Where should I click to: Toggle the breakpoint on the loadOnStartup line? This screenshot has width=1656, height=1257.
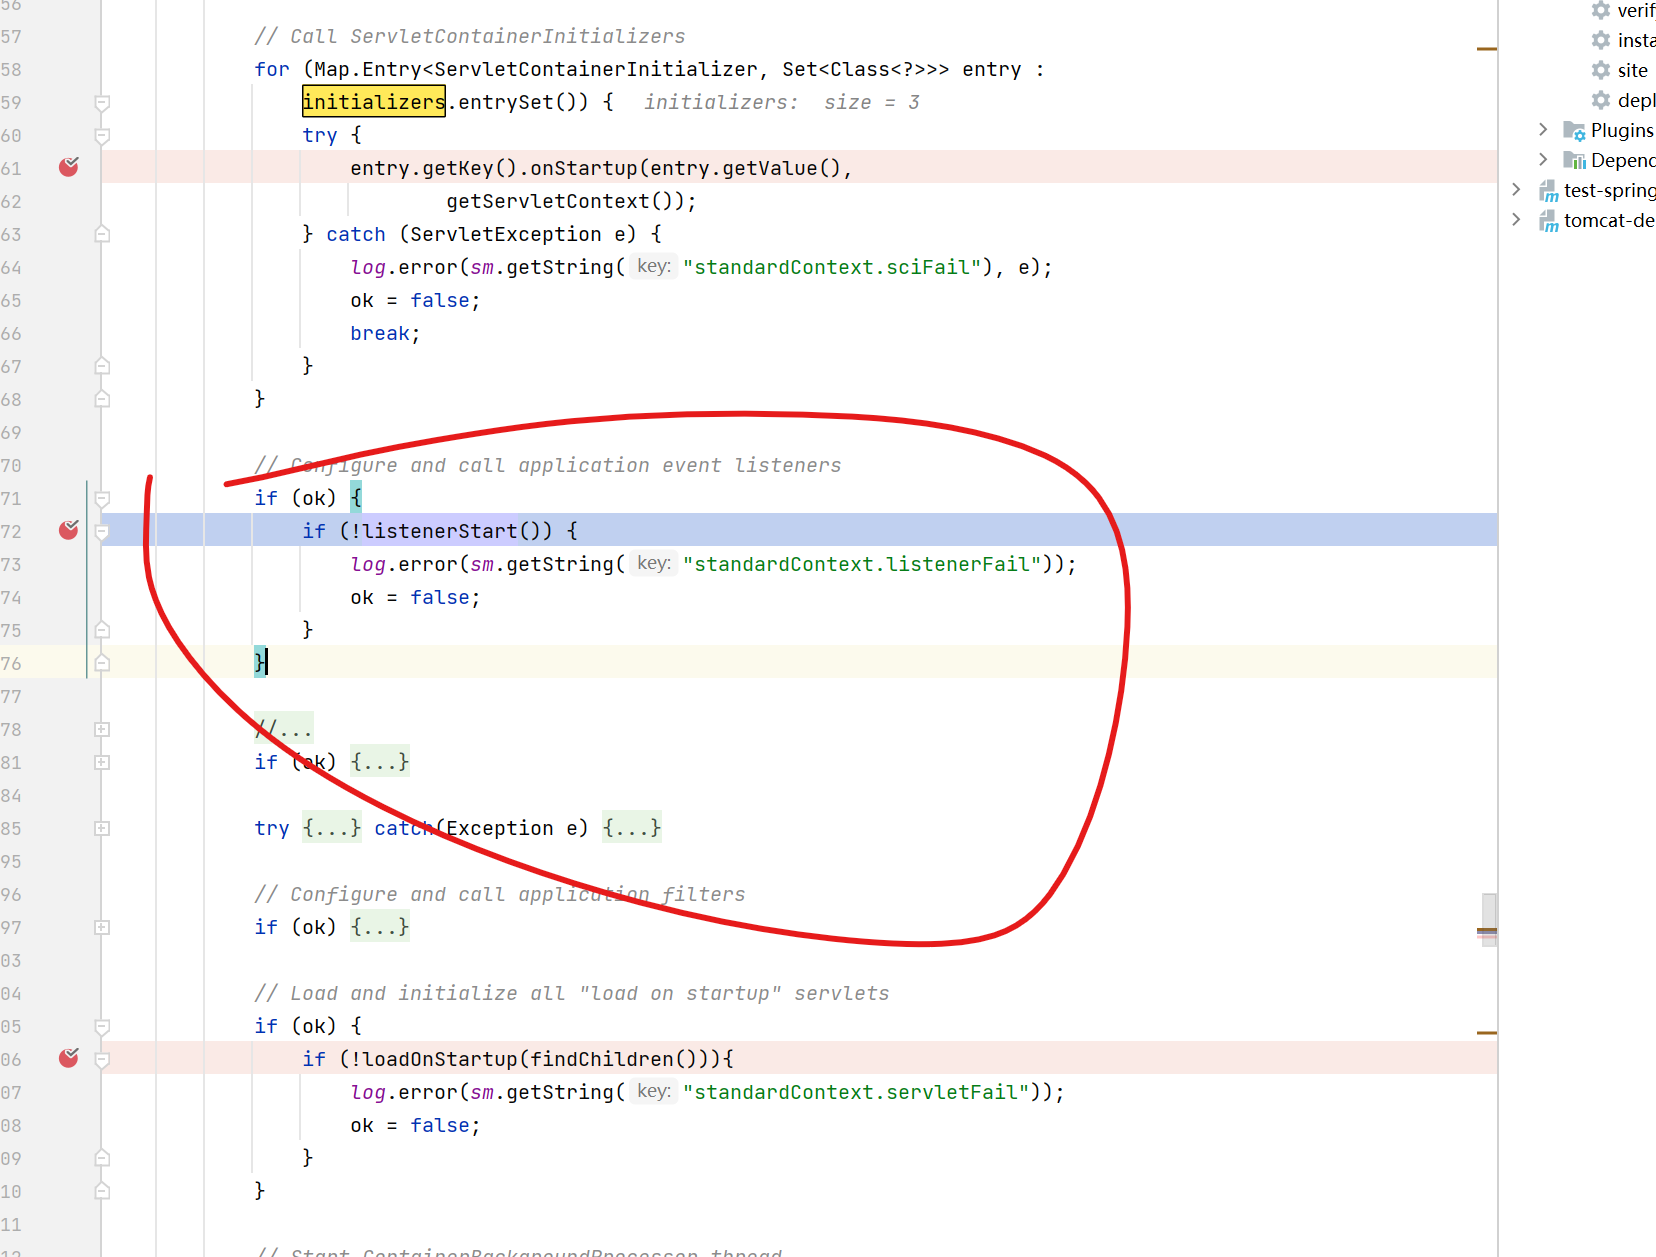coord(69,1058)
